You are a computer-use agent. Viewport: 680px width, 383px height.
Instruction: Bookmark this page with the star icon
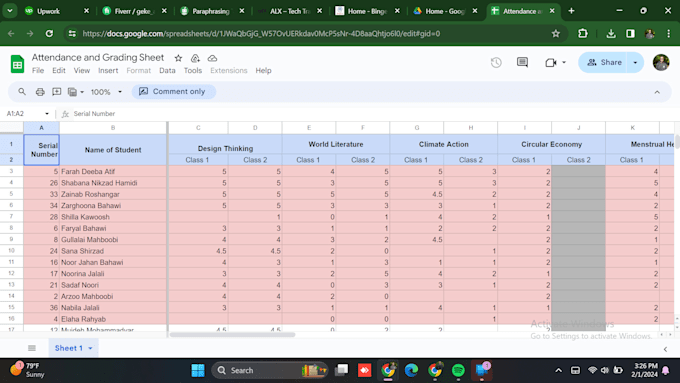(x=556, y=33)
